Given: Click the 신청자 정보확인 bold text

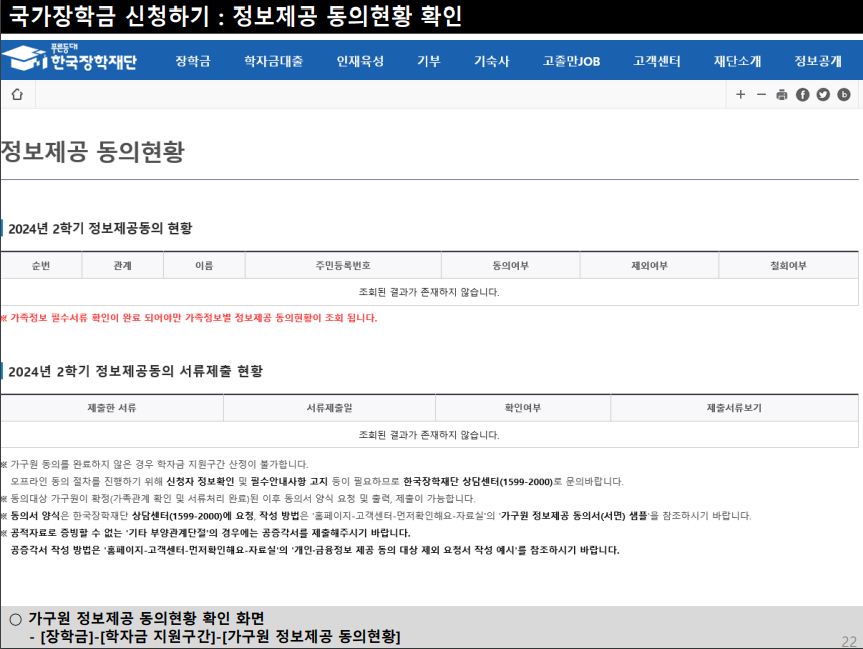Looking at the screenshot, I should click(x=200, y=481).
